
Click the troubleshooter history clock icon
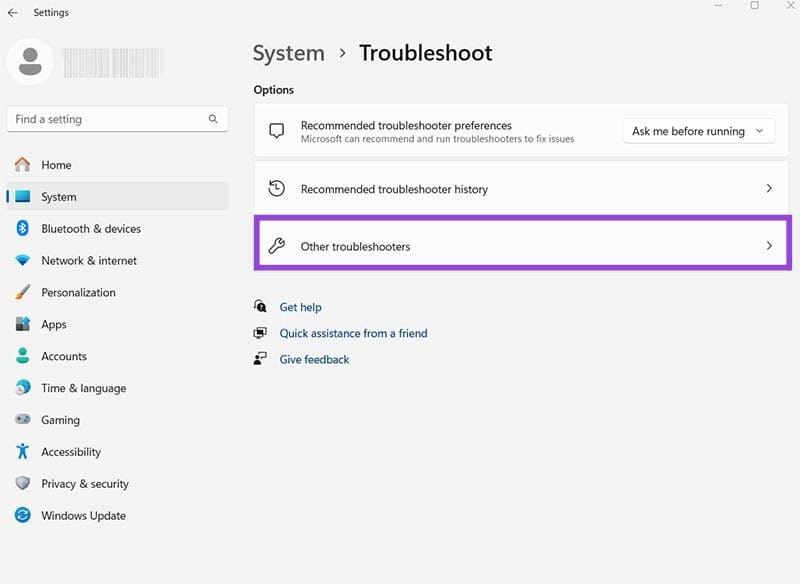pos(277,189)
